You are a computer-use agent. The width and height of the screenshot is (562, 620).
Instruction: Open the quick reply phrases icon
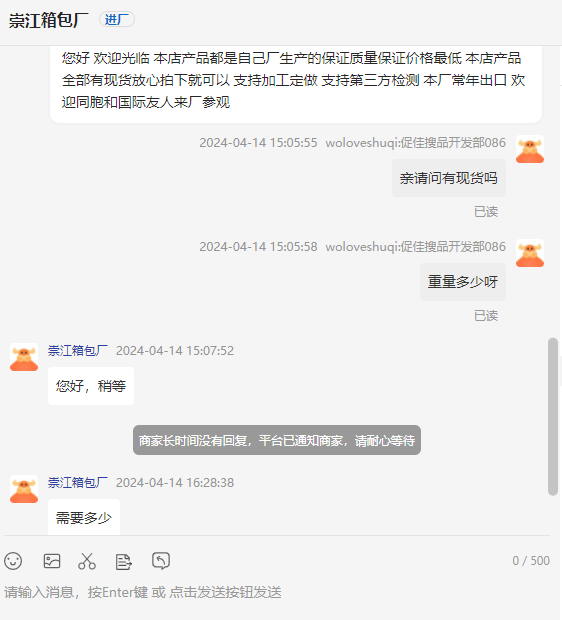(x=123, y=561)
